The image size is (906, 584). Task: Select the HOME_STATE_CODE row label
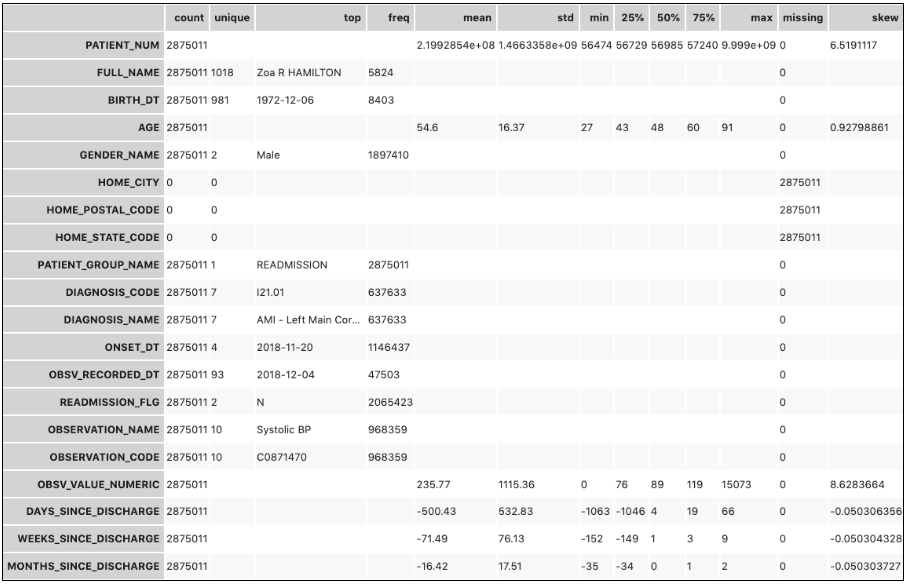click(x=84, y=237)
